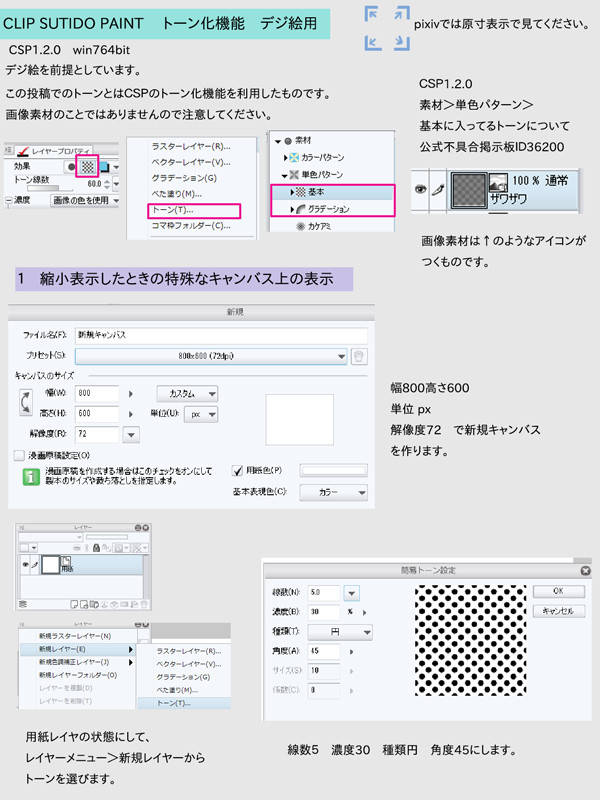
Task: Open the 800x600 (72dpi) preset dropdown
Action: coord(211,356)
